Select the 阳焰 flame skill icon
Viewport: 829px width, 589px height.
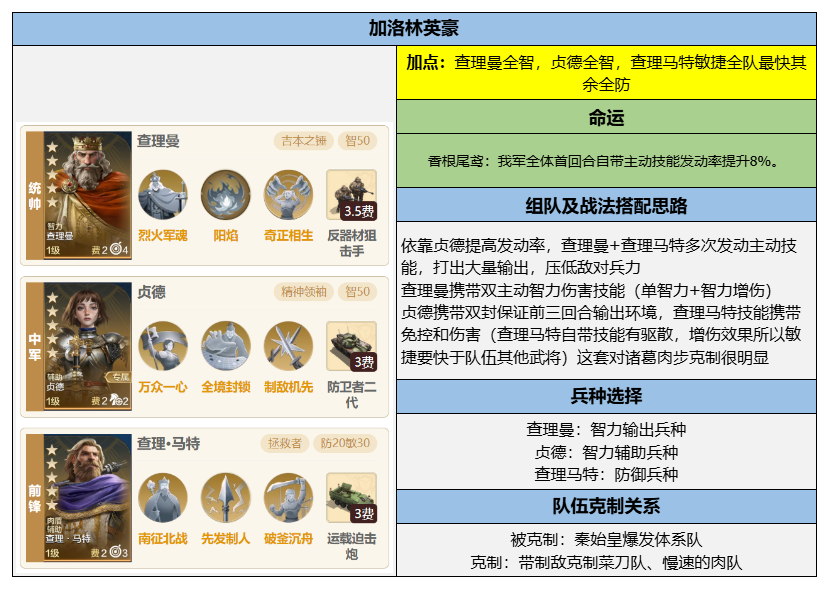coord(226,195)
